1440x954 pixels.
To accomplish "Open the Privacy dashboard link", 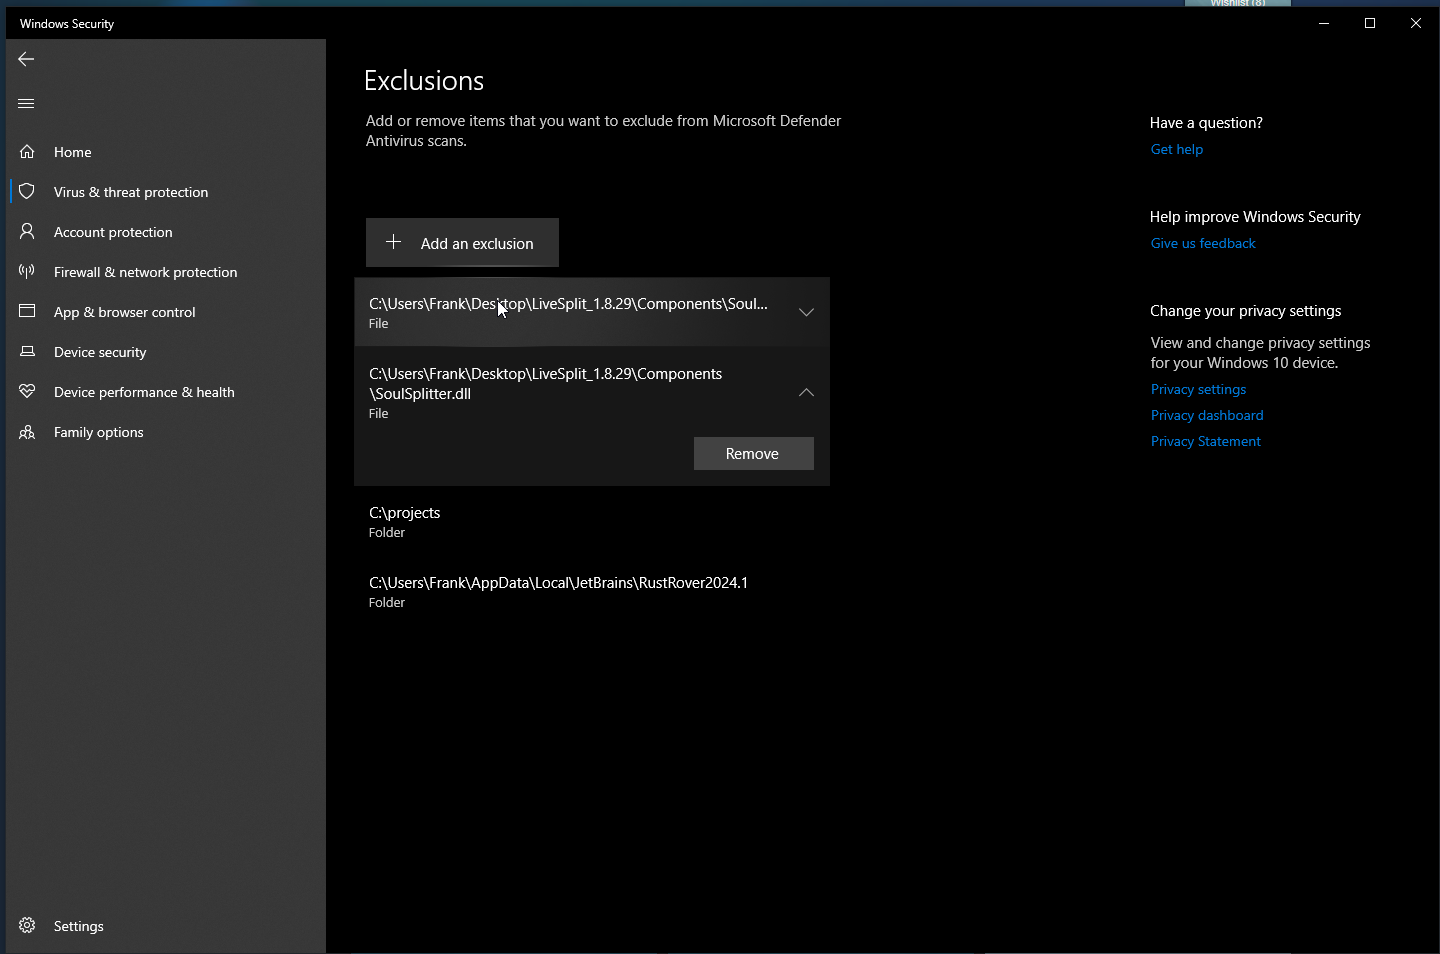I will 1206,415.
